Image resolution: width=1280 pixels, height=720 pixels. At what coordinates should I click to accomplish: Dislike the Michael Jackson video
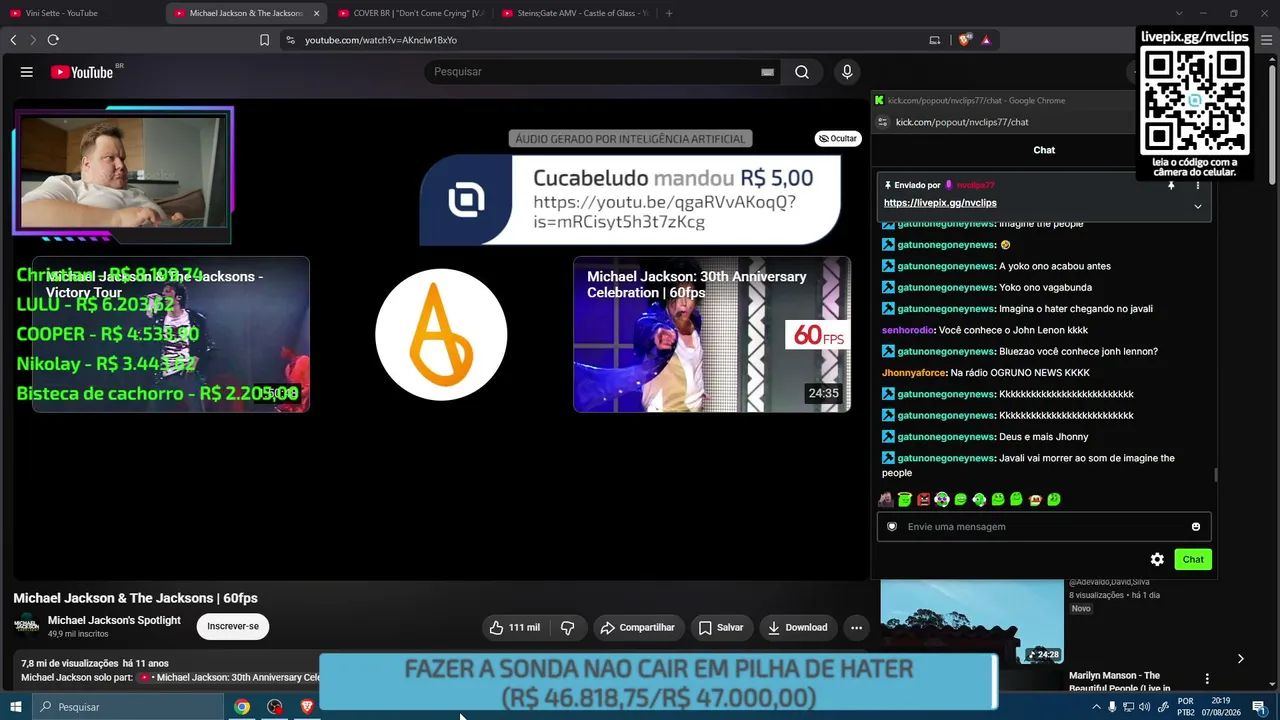pos(567,627)
